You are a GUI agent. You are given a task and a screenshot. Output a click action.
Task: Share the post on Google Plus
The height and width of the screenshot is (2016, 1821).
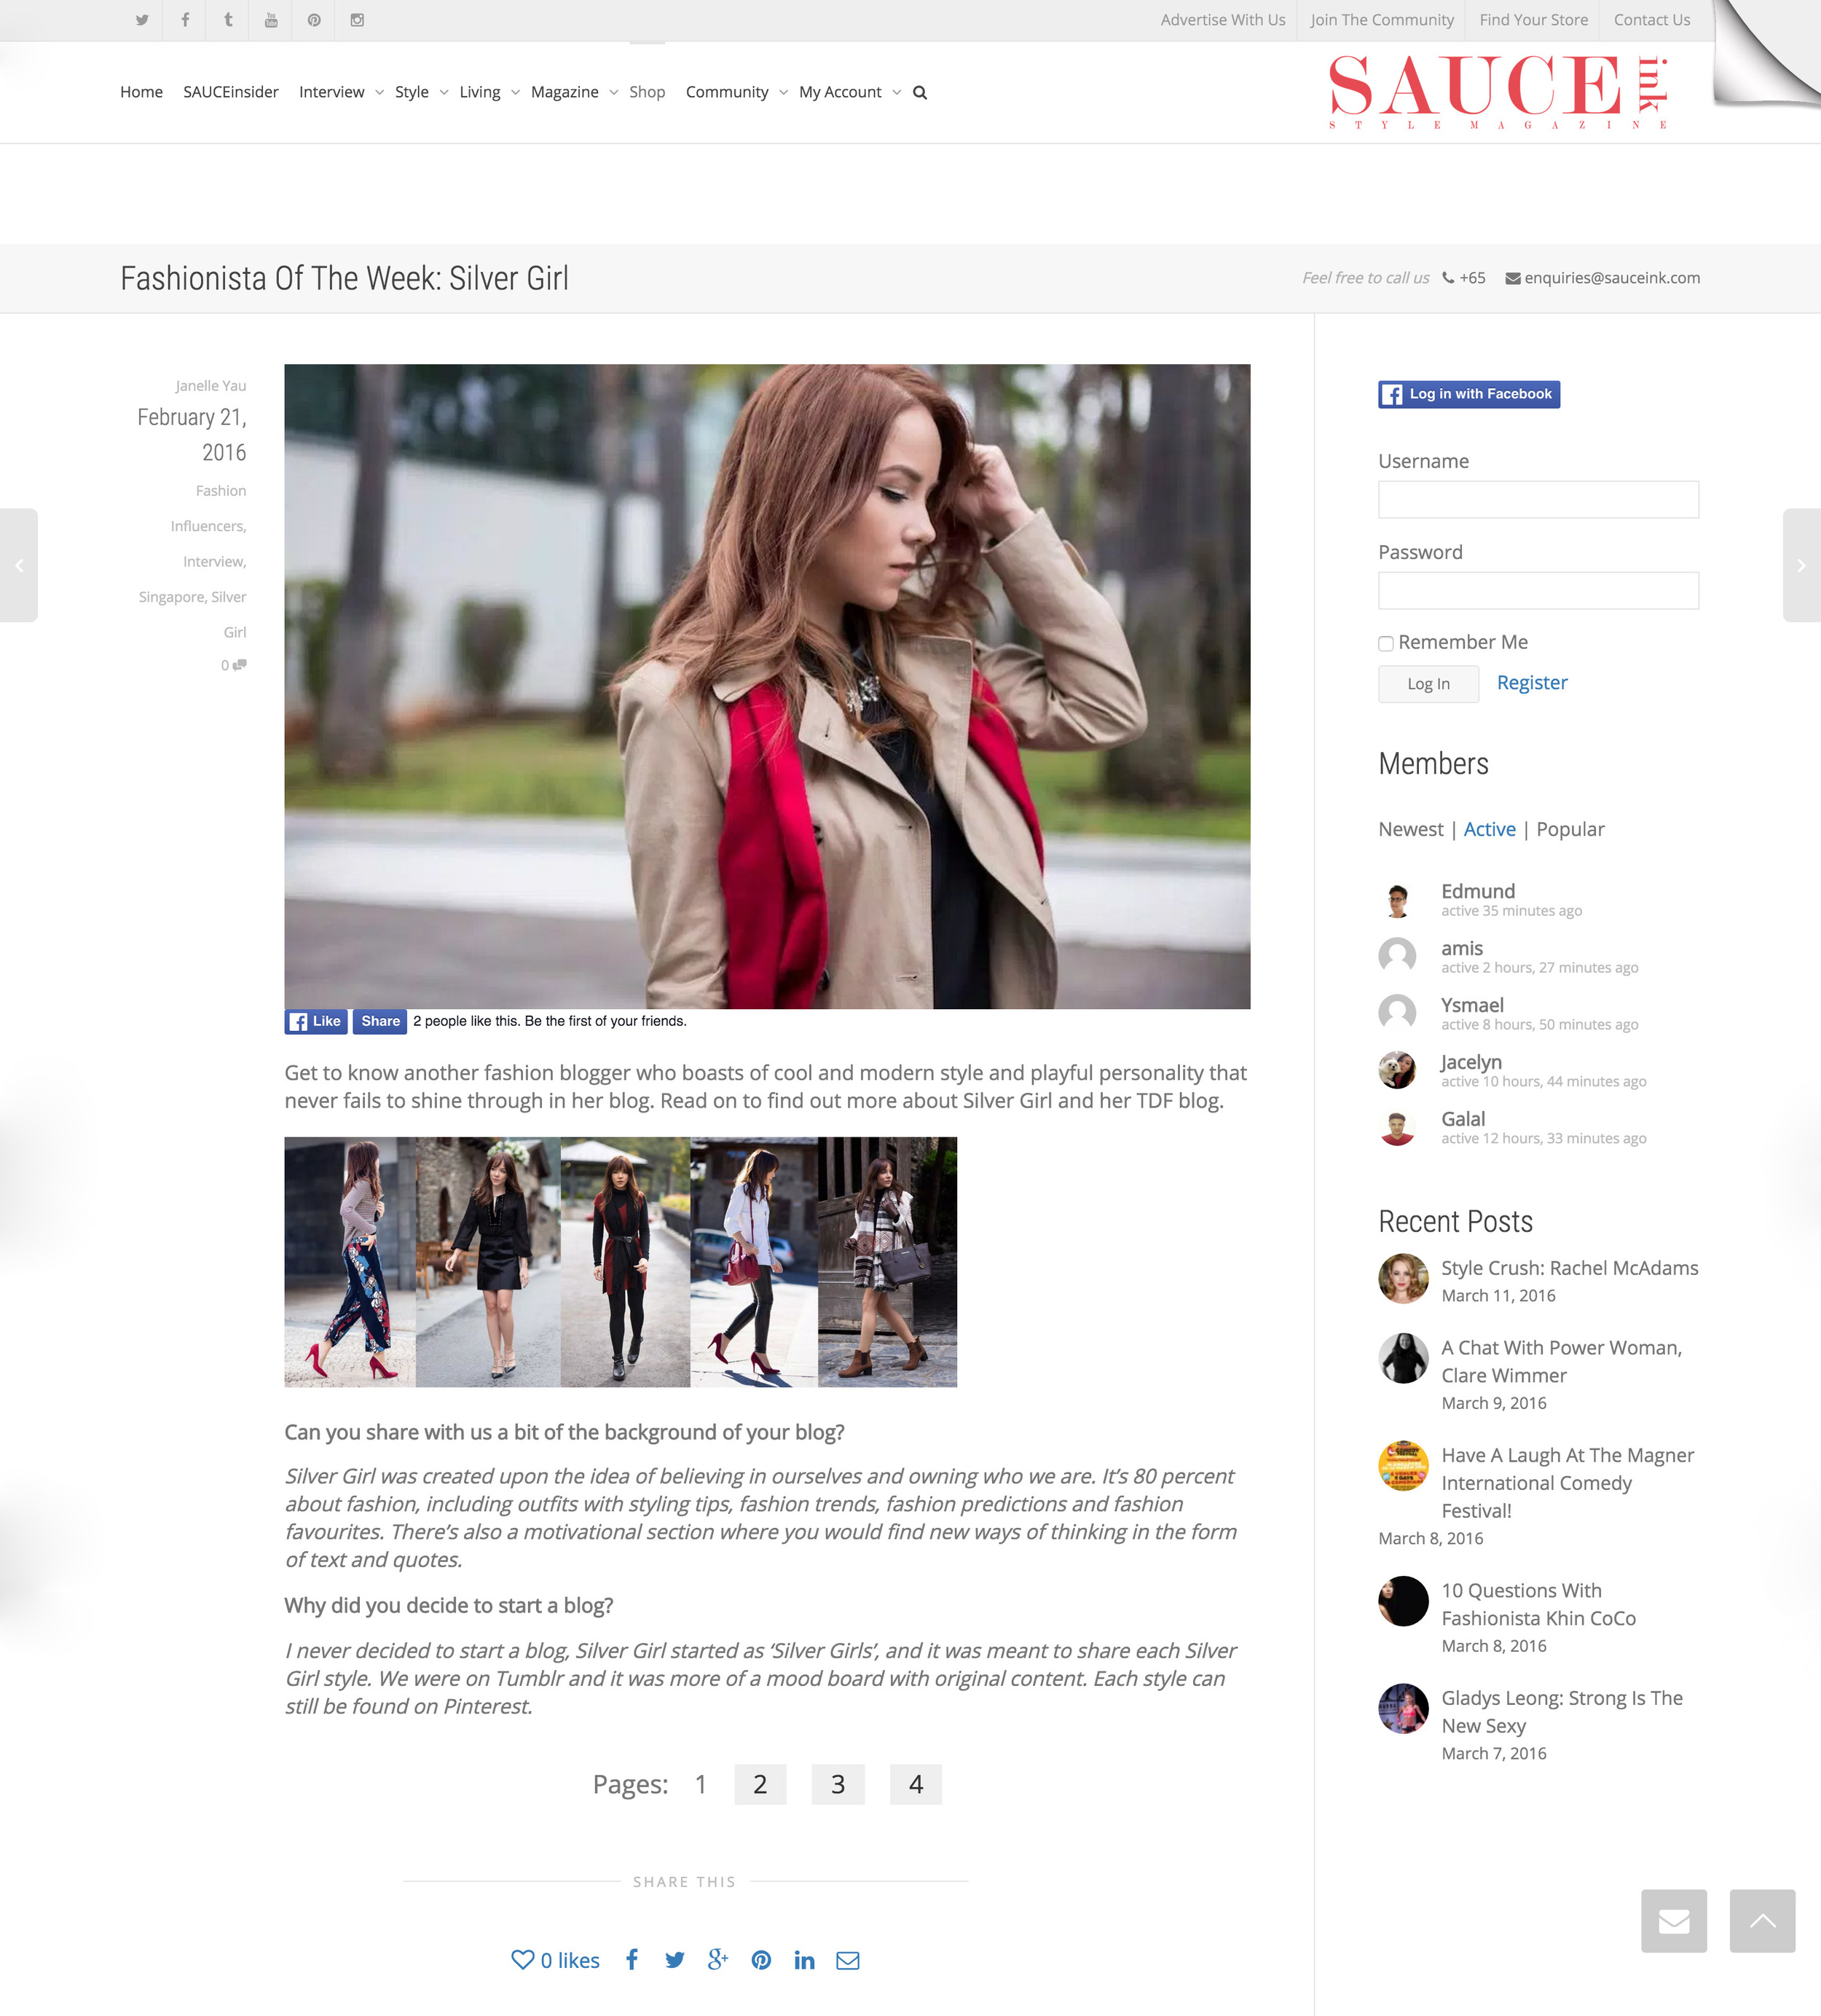tap(718, 1959)
